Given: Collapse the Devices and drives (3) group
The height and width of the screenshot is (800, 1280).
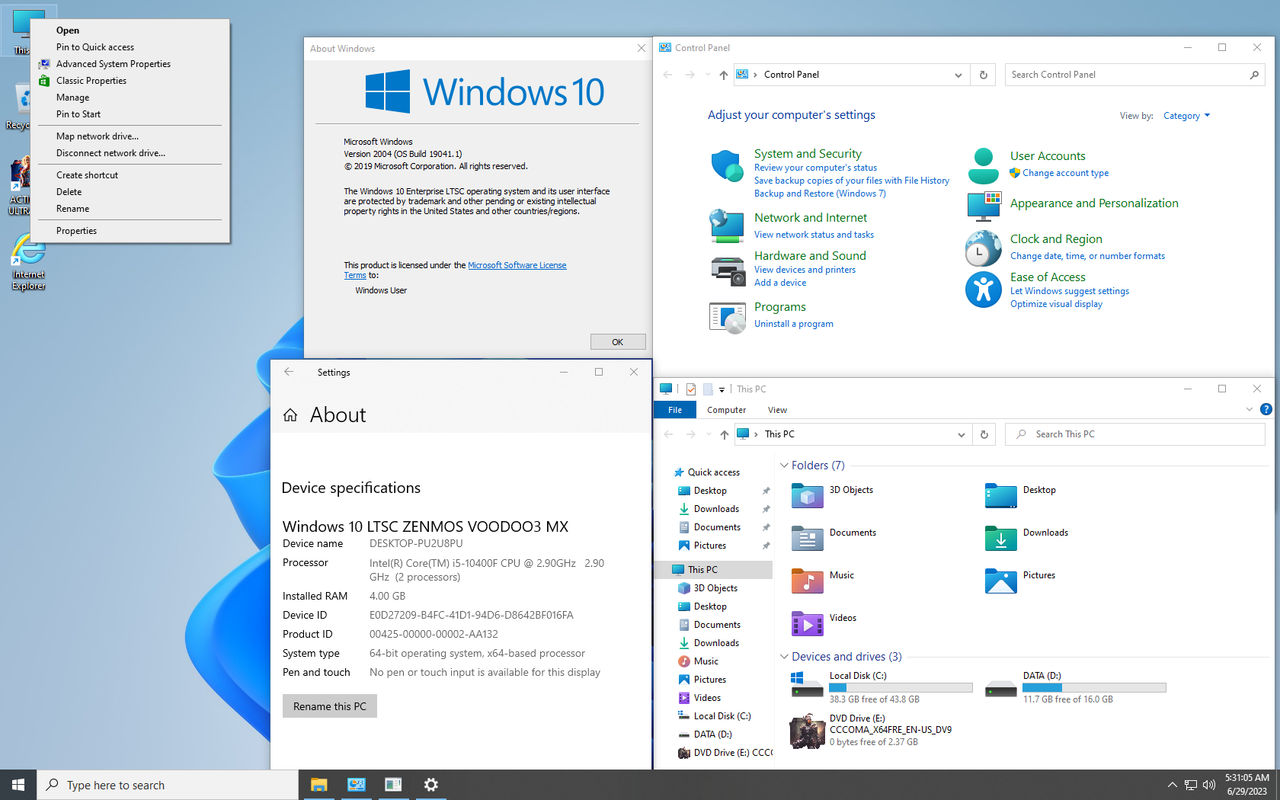Looking at the screenshot, I should (784, 657).
